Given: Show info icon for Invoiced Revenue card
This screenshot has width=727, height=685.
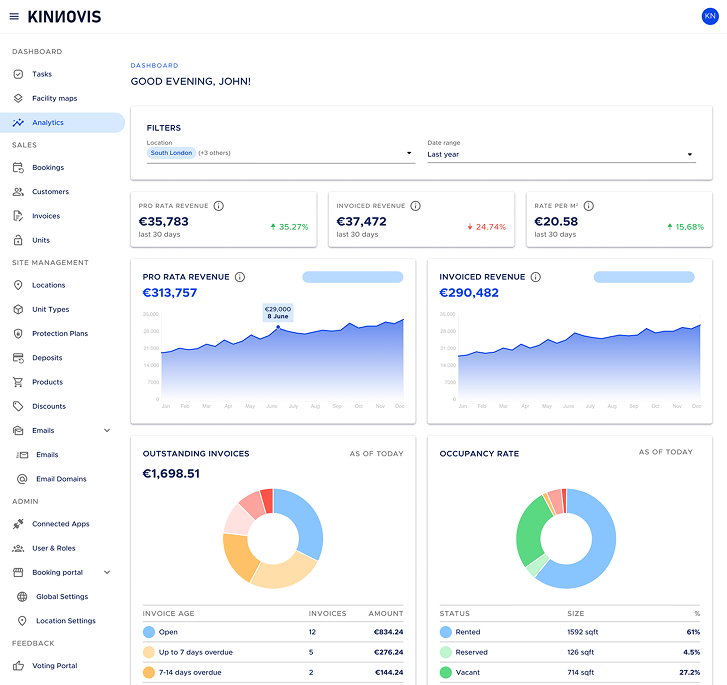Looking at the screenshot, I should tap(415, 206).
